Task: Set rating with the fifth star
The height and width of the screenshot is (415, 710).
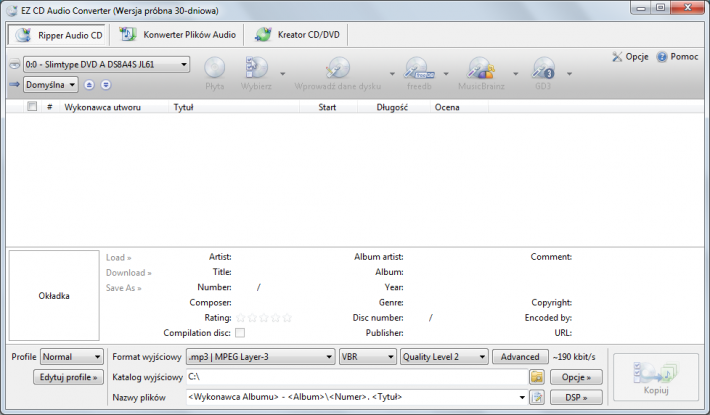Action: (287, 318)
